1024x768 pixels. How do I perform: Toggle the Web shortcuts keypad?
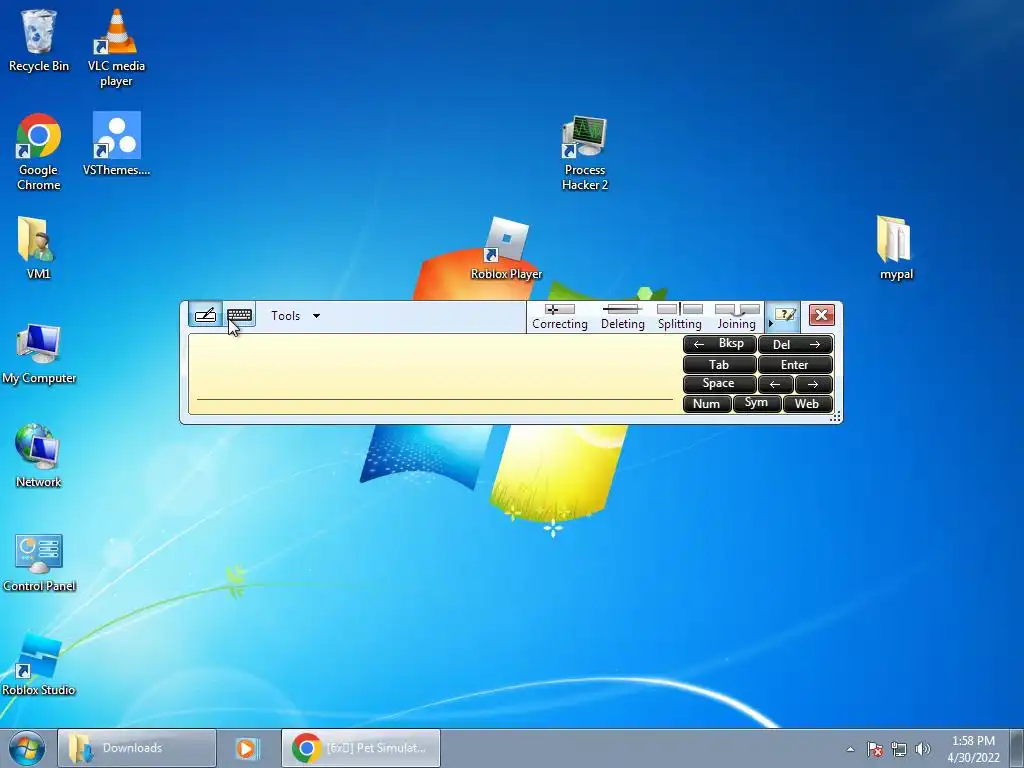pyautogui.click(x=807, y=404)
